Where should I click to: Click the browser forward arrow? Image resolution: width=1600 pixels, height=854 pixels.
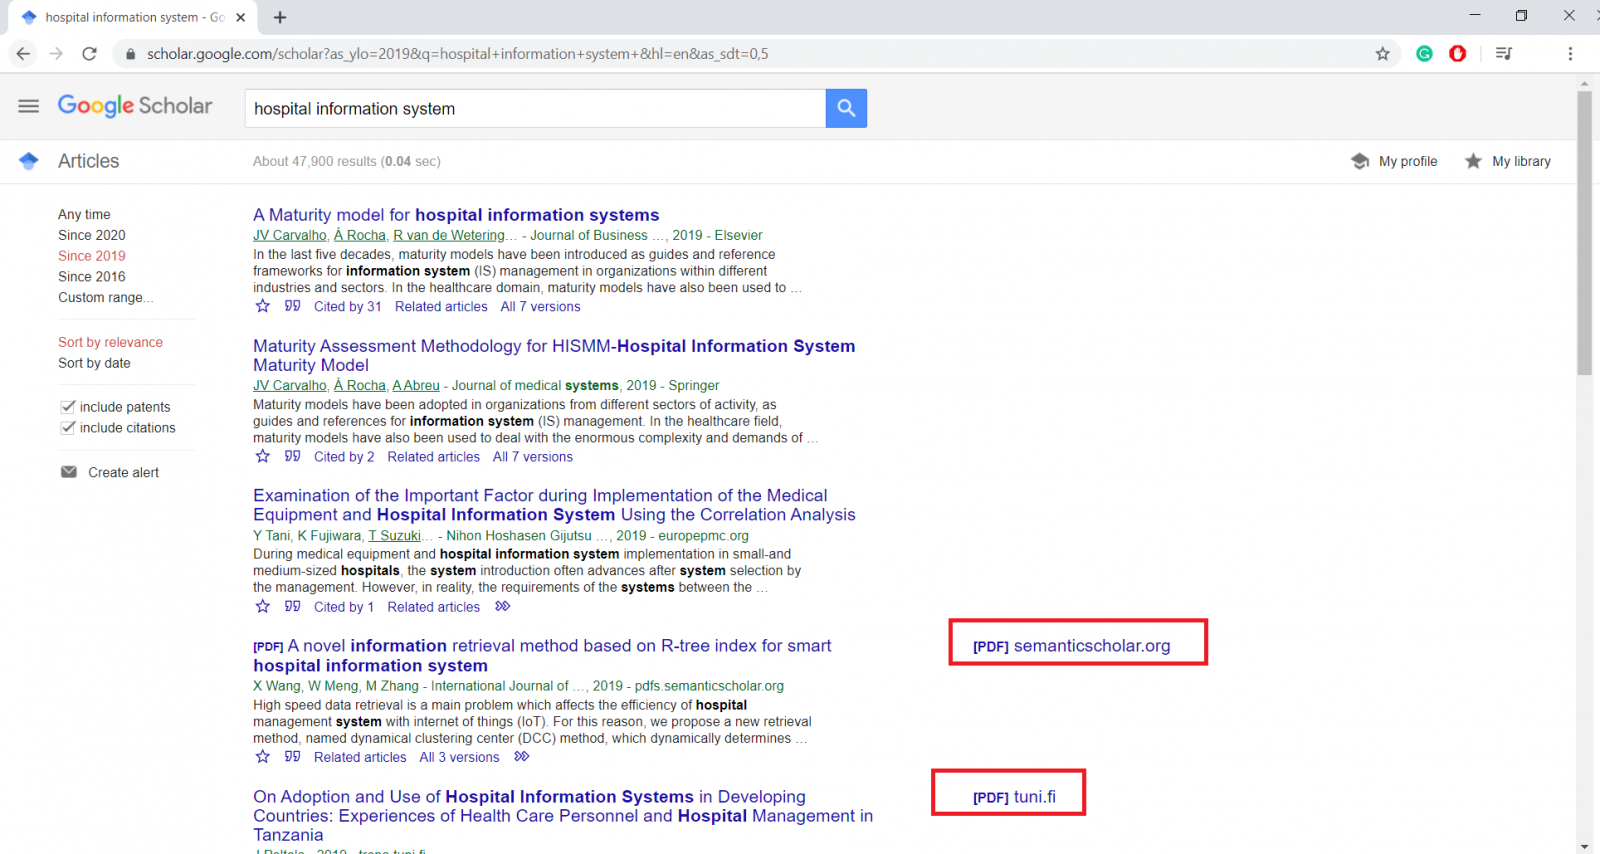56,54
